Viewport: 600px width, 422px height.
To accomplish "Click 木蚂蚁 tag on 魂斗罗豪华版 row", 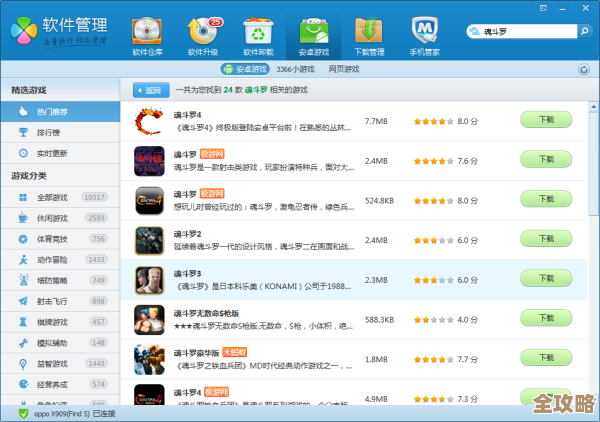I will click(x=235, y=352).
